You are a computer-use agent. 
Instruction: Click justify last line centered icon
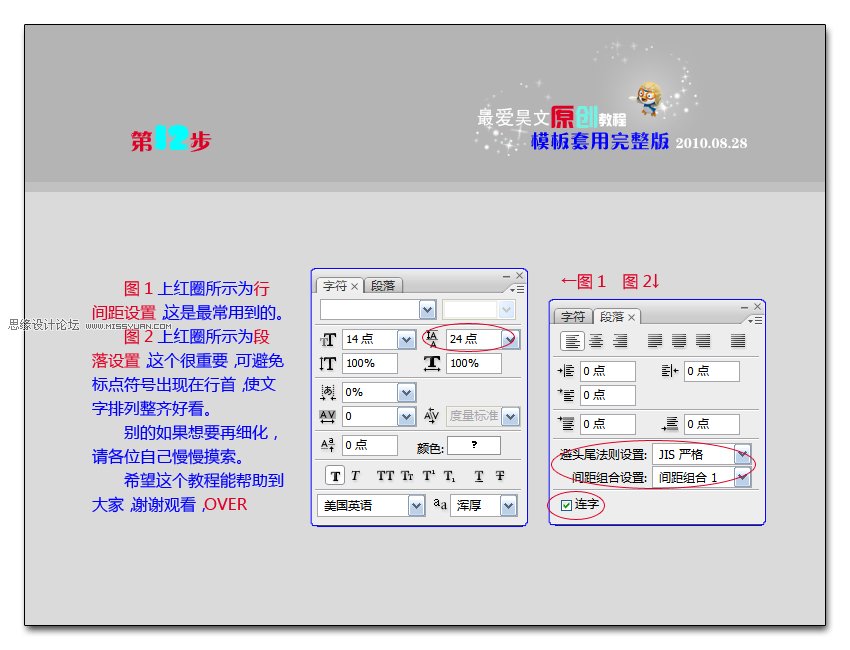coord(679,341)
